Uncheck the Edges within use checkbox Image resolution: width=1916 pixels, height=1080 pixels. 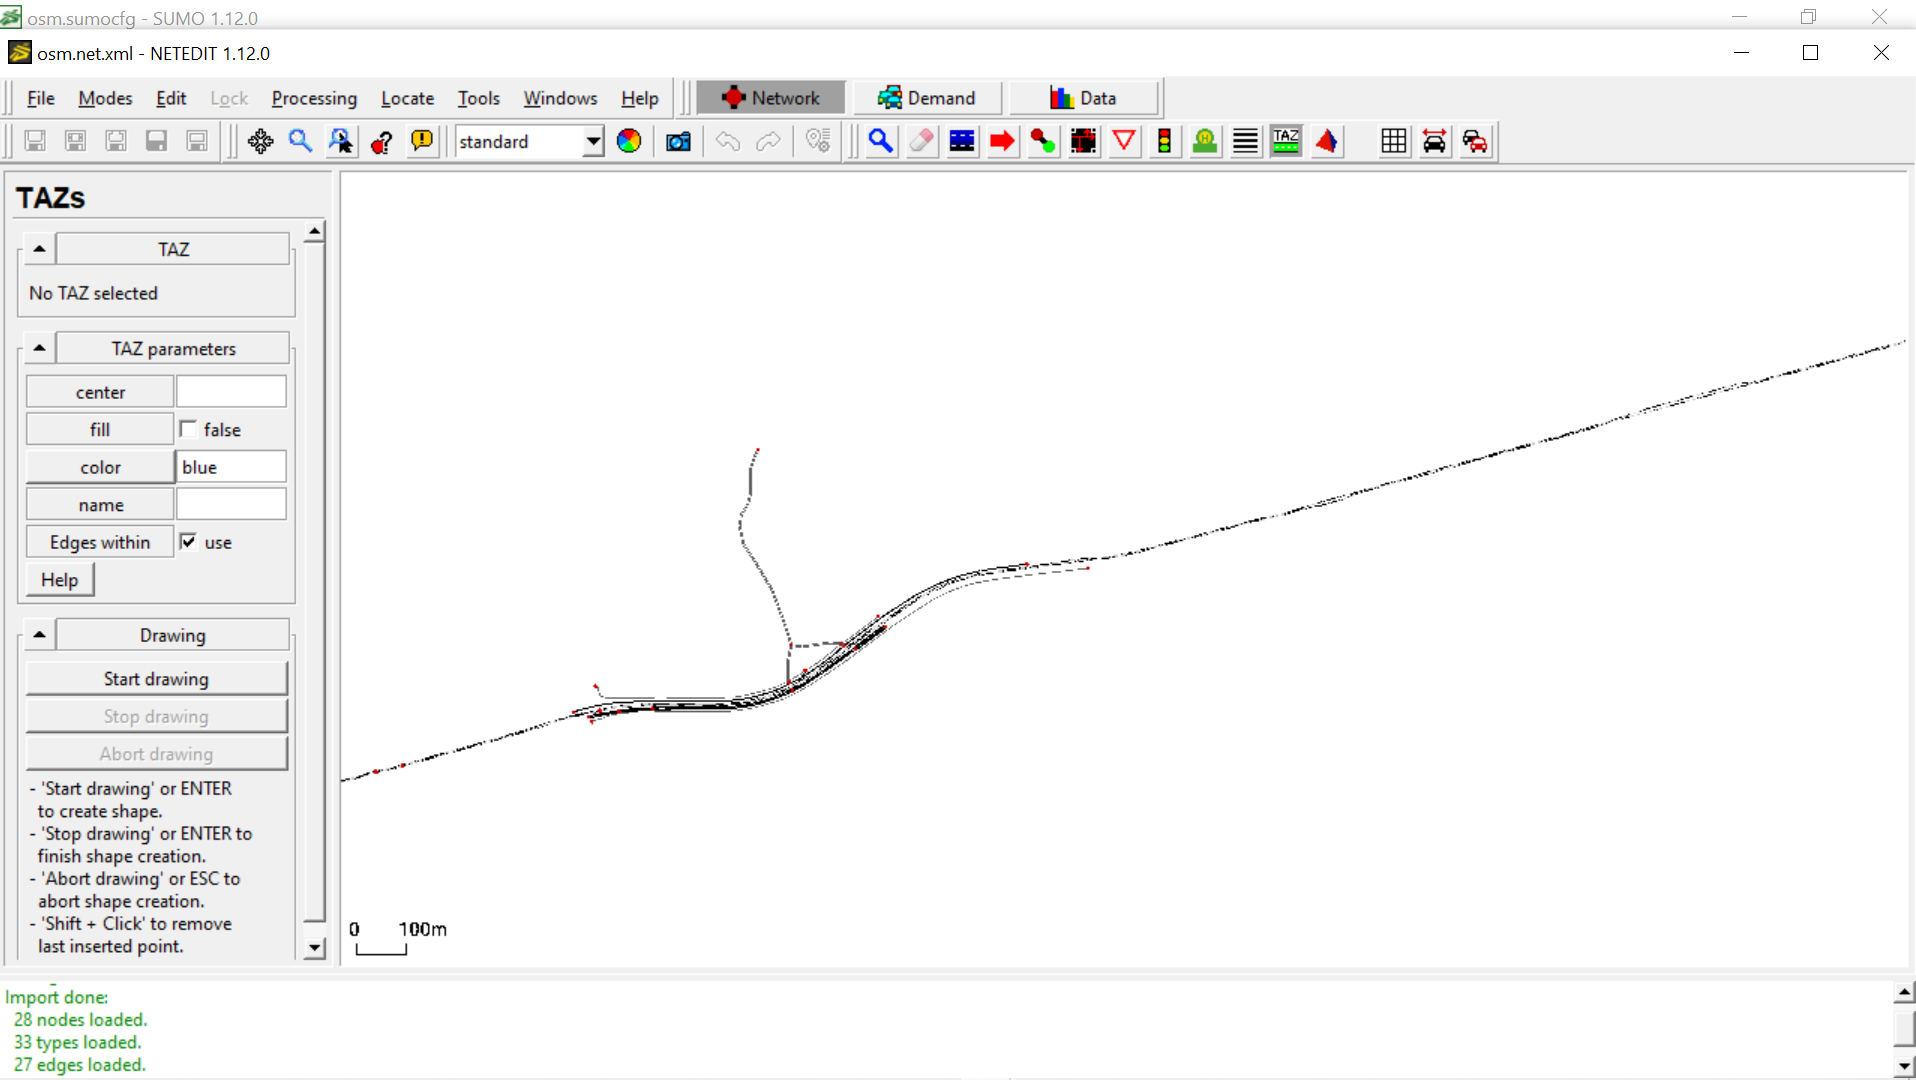[x=189, y=541]
